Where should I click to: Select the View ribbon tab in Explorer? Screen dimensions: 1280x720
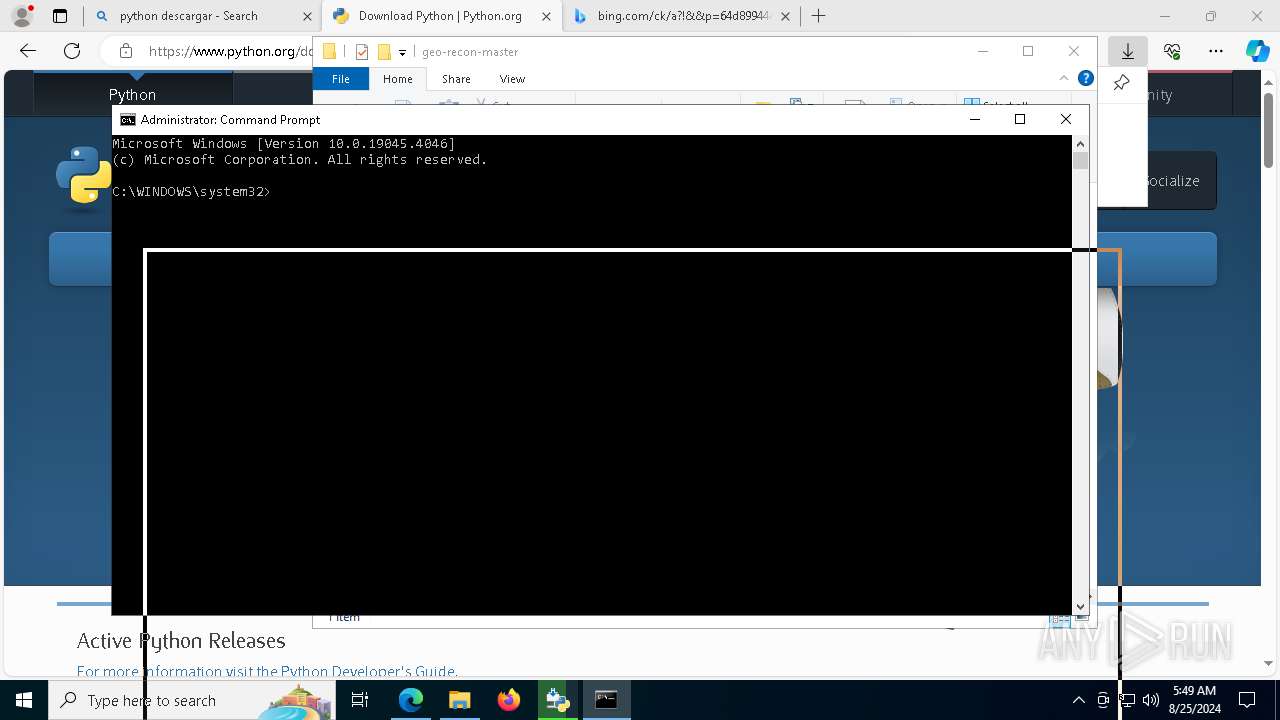[512, 78]
